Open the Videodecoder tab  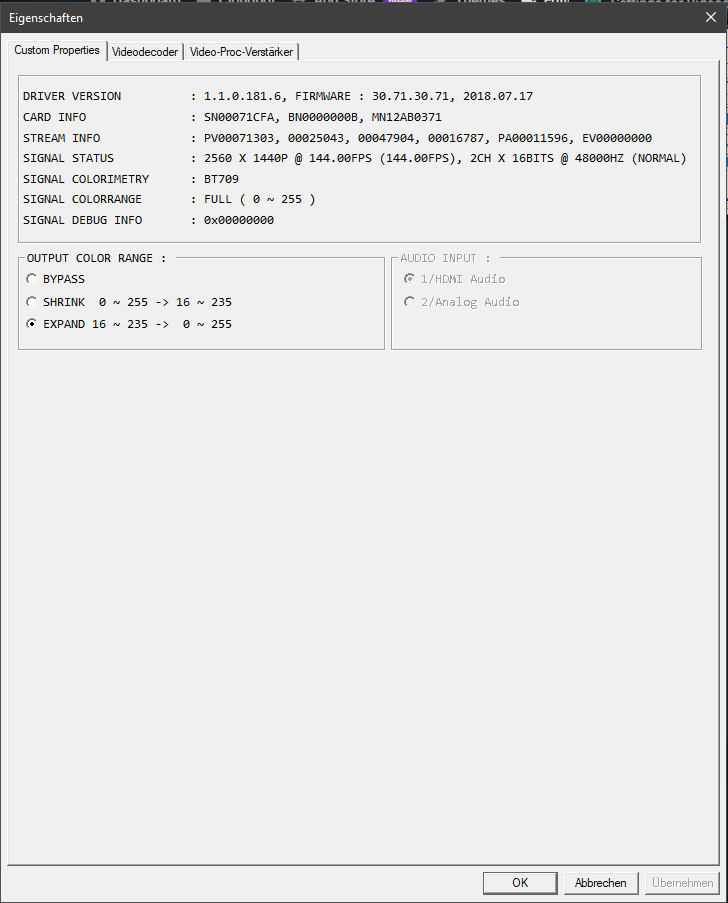pos(145,51)
